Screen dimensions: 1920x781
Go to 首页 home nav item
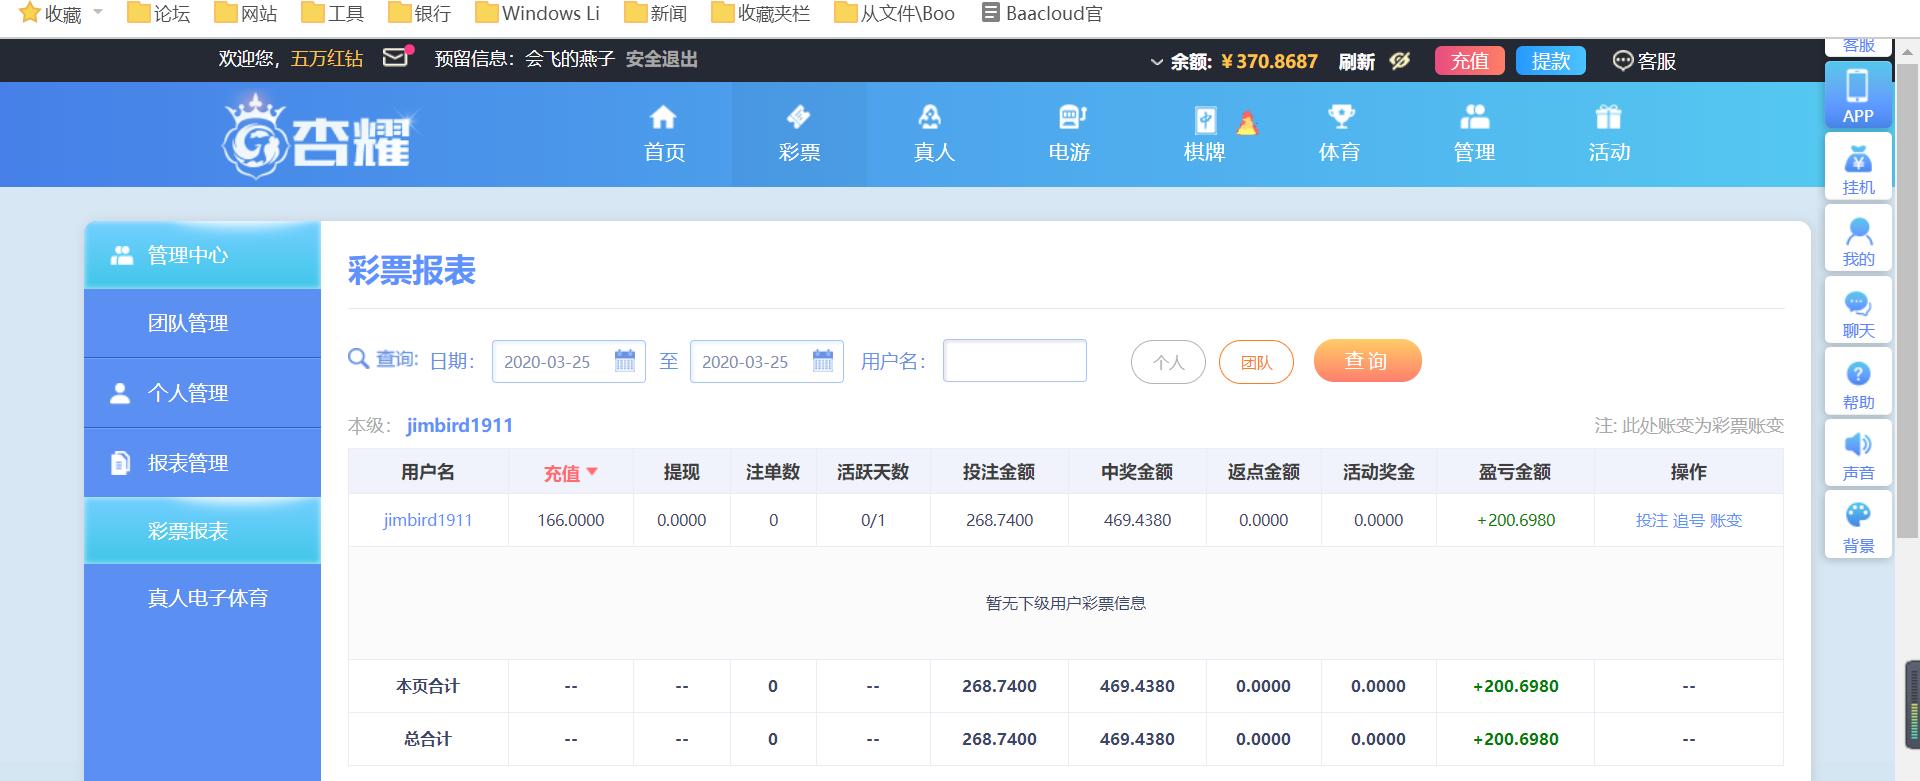tap(664, 134)
